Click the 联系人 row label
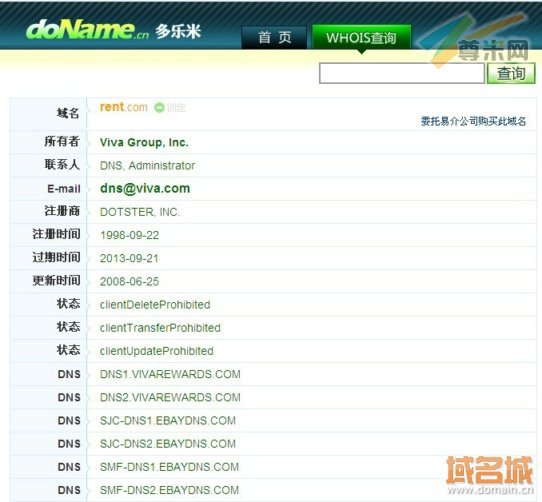The height and width of the screenshot is (502, 542). tap(62, 165)
